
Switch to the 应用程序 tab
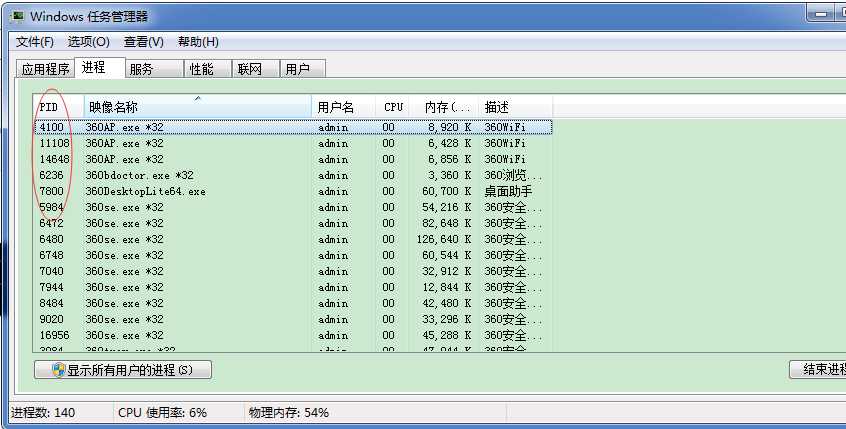pos(45,69)
